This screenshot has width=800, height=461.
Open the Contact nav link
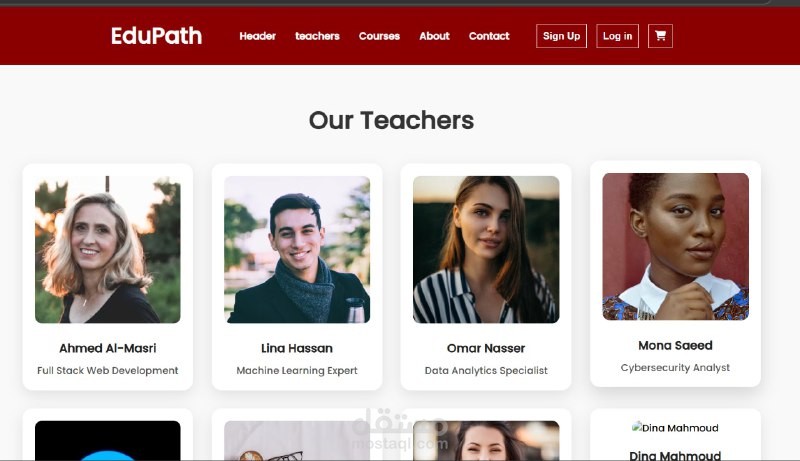coord(489,36)
